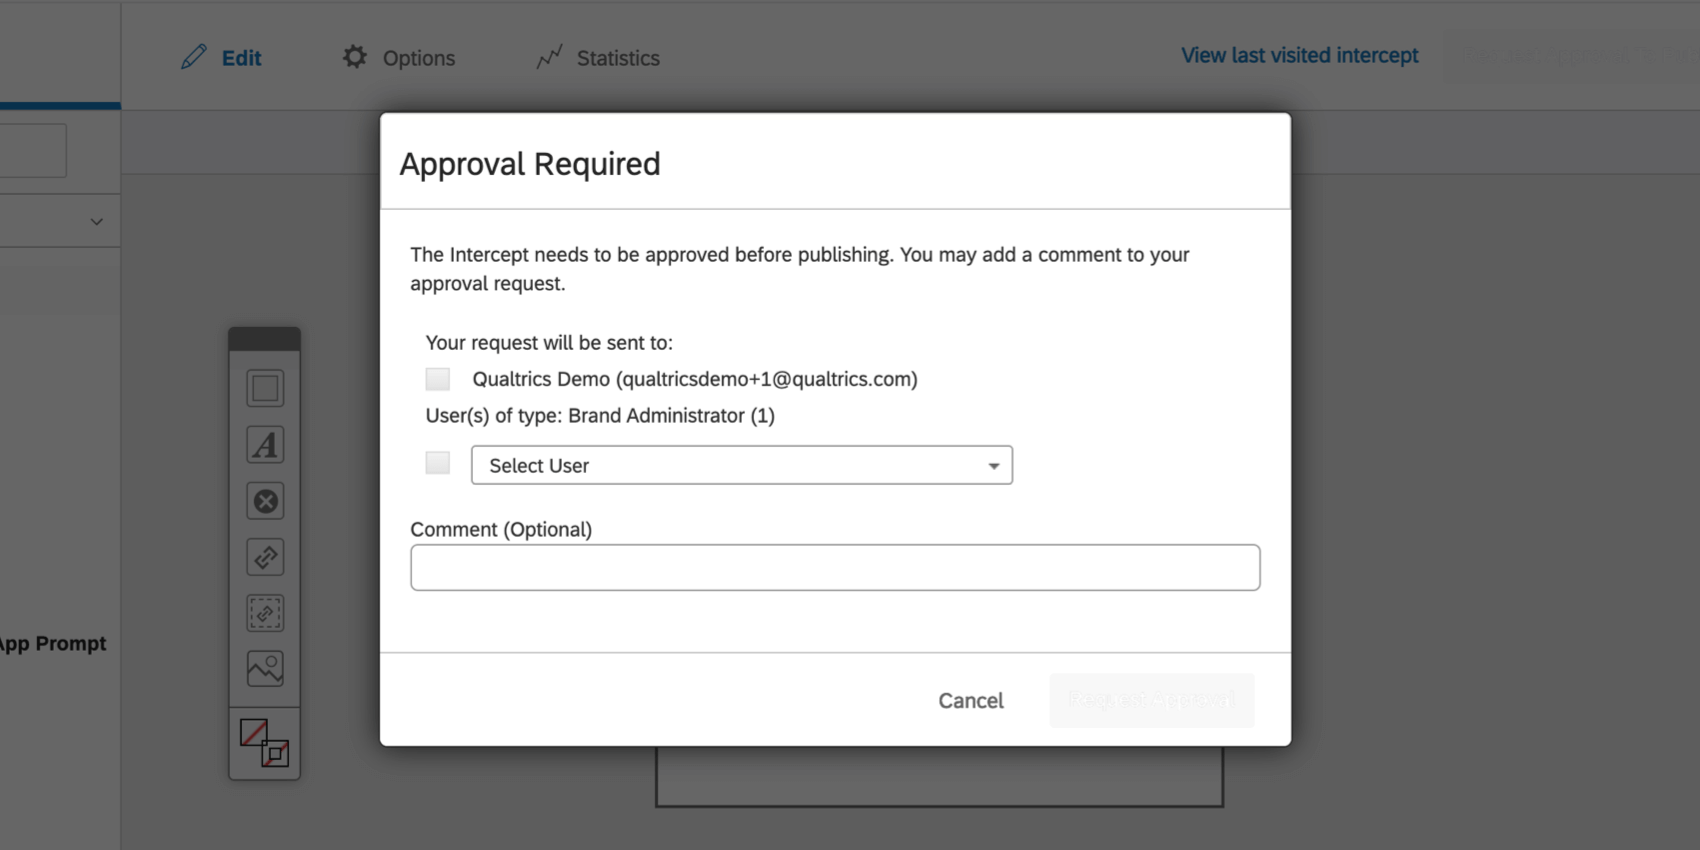Click the circled X delete tool
1700x850 pixels.
pyautogui.click(x=264, y=500)
